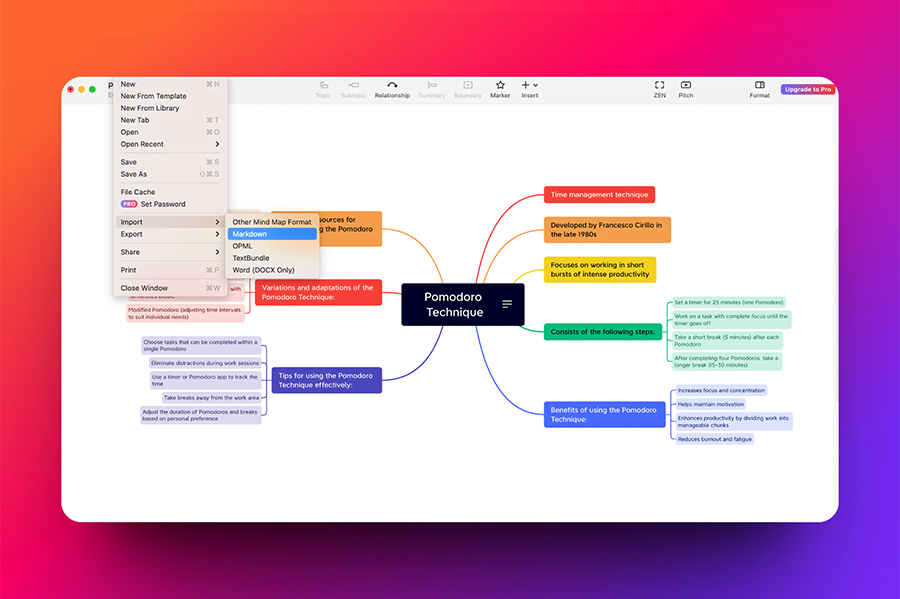Screen dimensions: 900x599
Task: Open the Insert dropdown in toolbar
Action: (x=530, y=86)
